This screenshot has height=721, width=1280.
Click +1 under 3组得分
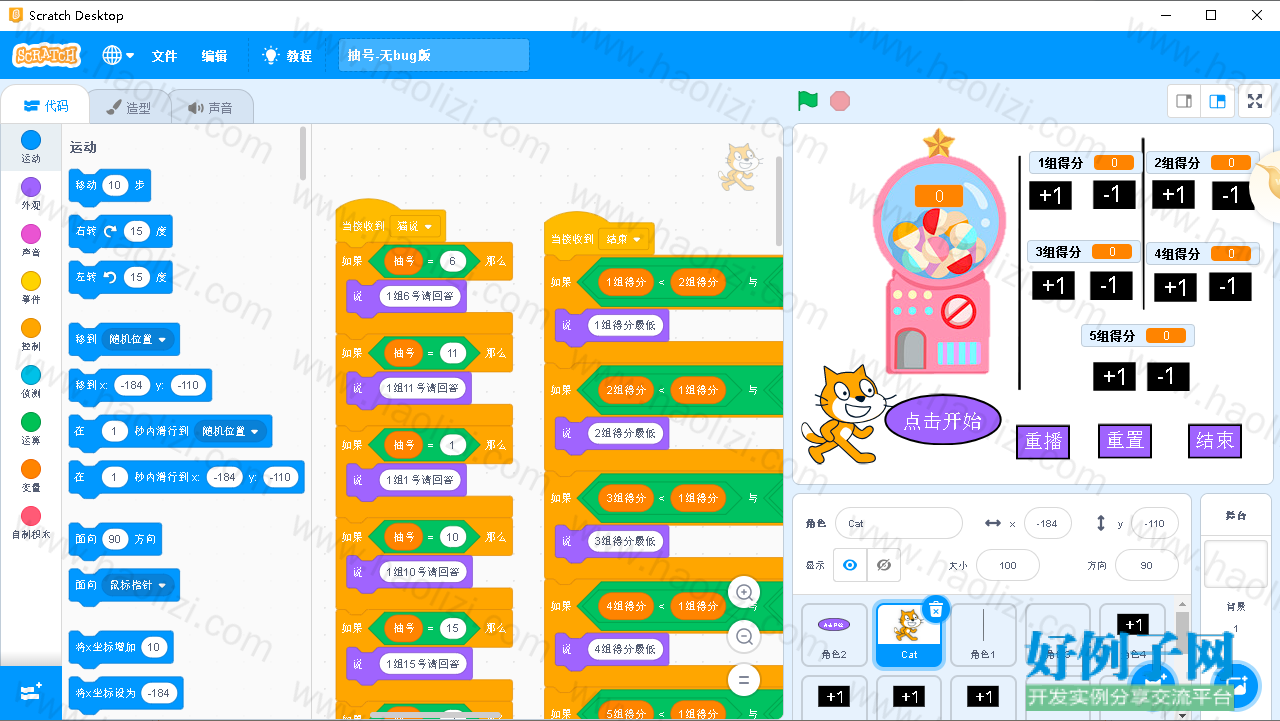1053,285
